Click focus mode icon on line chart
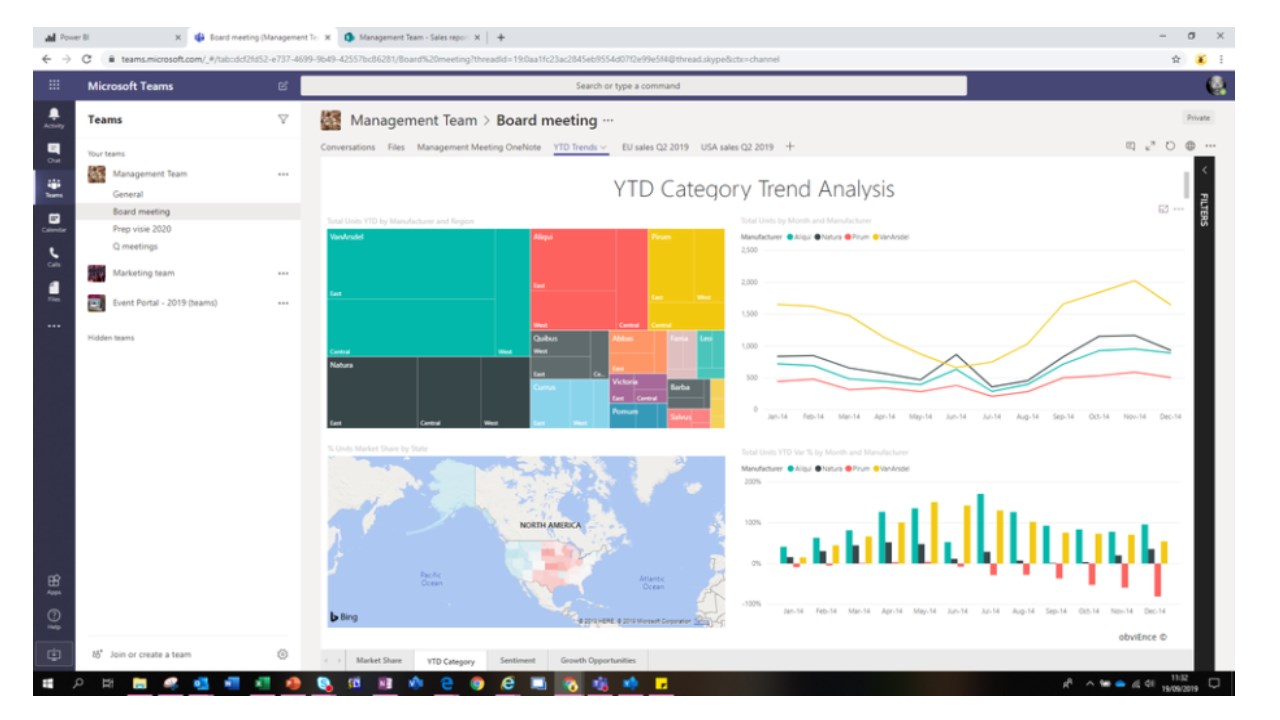The image size is (1280, 720). click(1163, 209)
